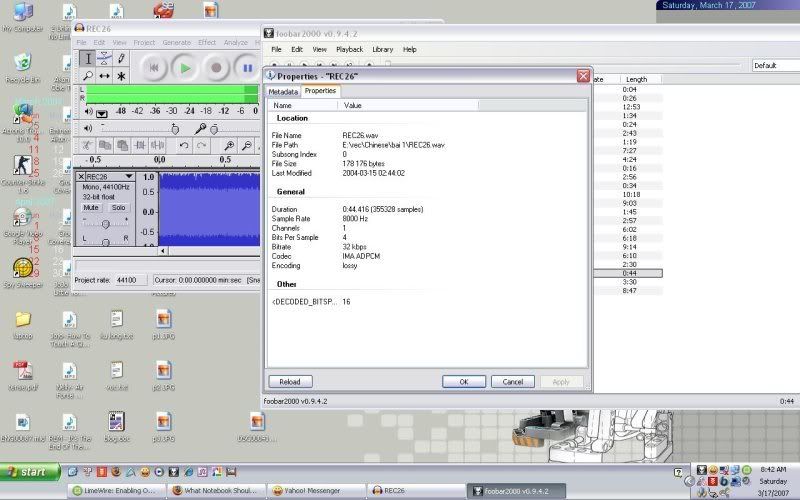Select the Envelope tool in Audacity

coord(104,58)
